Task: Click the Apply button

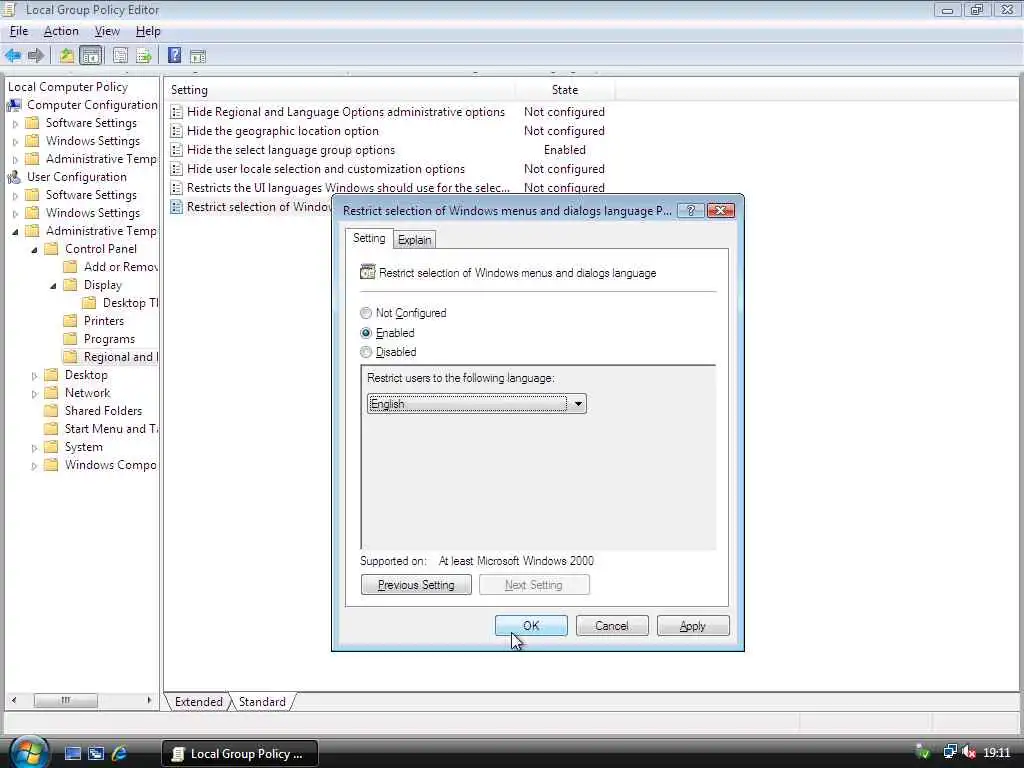Action: click(x=693, y=626)
